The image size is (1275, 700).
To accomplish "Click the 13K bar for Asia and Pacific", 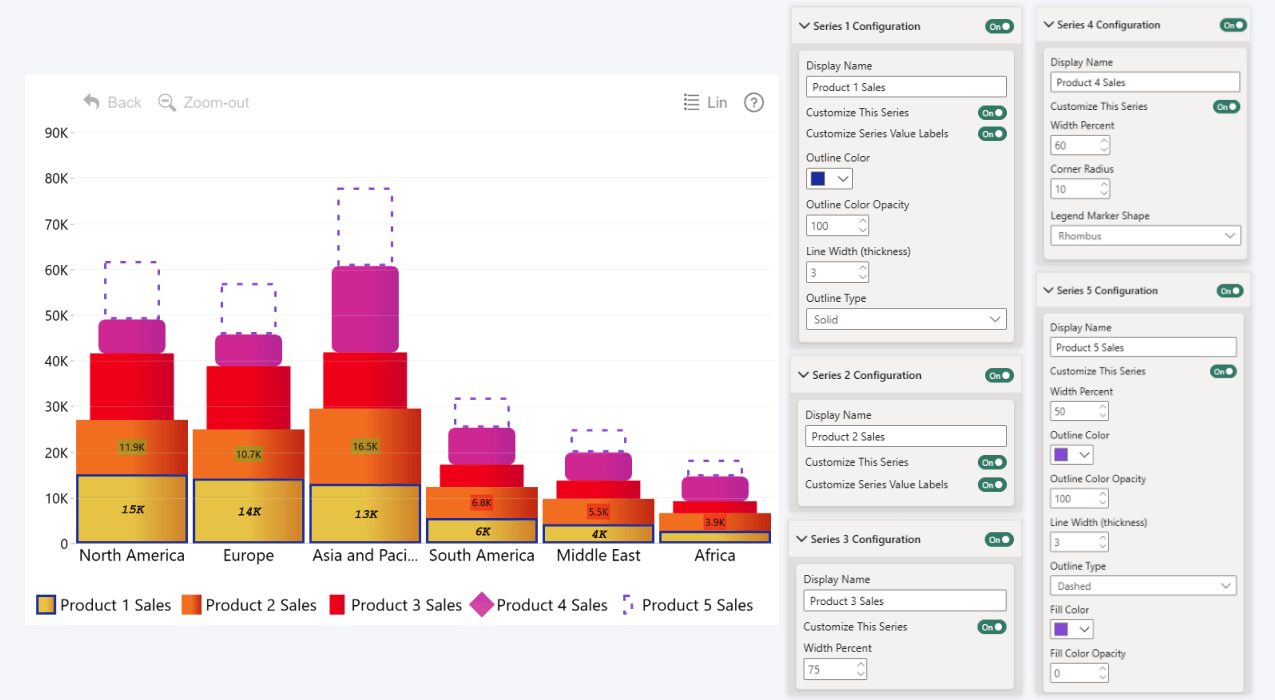I will coord(365,514).
